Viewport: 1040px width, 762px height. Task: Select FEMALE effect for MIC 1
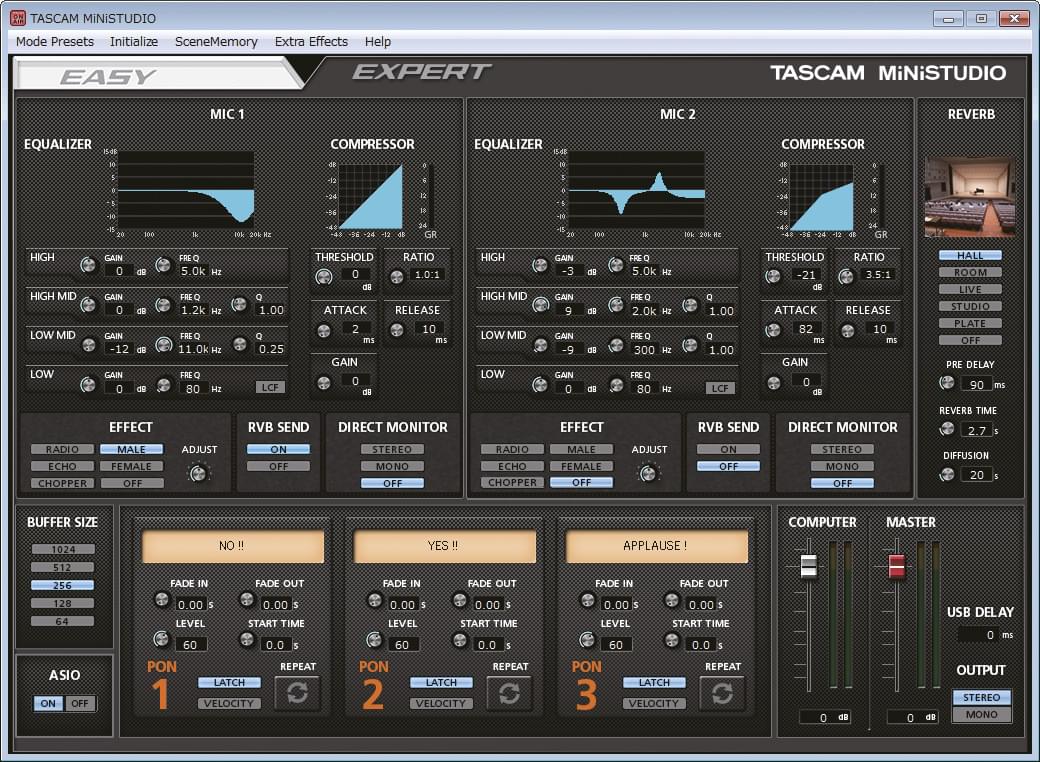[x=131, y=466]
